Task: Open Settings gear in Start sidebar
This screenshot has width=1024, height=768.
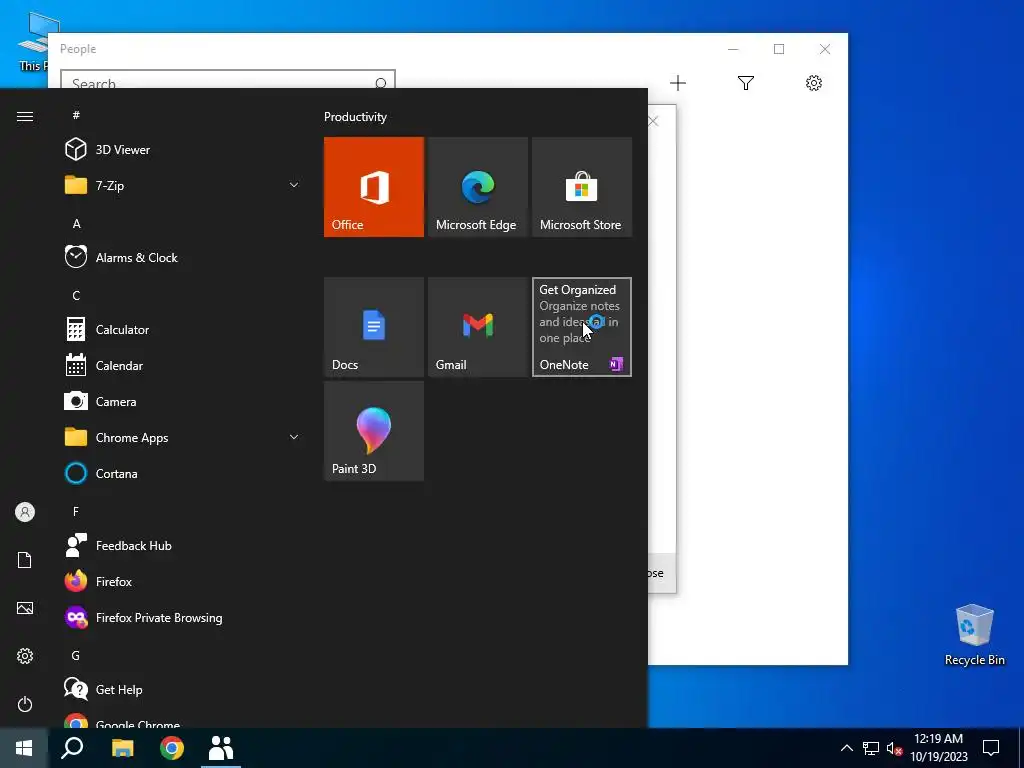Action: [x=25, y=656]
